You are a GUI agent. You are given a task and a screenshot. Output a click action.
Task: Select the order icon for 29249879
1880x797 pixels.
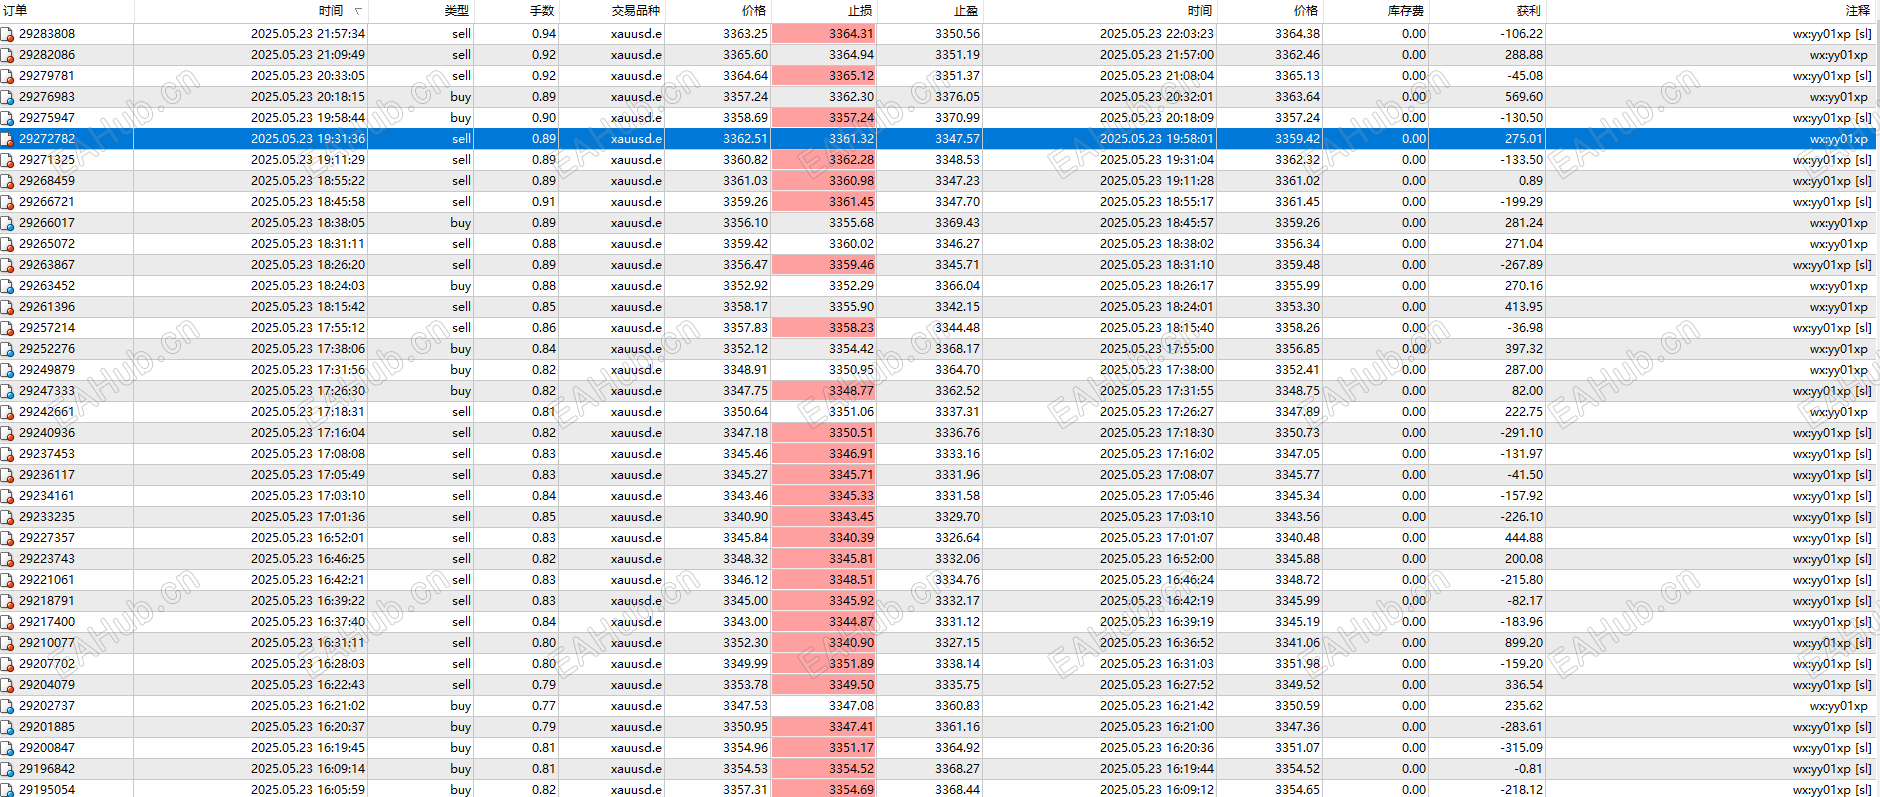coord(7,370)
